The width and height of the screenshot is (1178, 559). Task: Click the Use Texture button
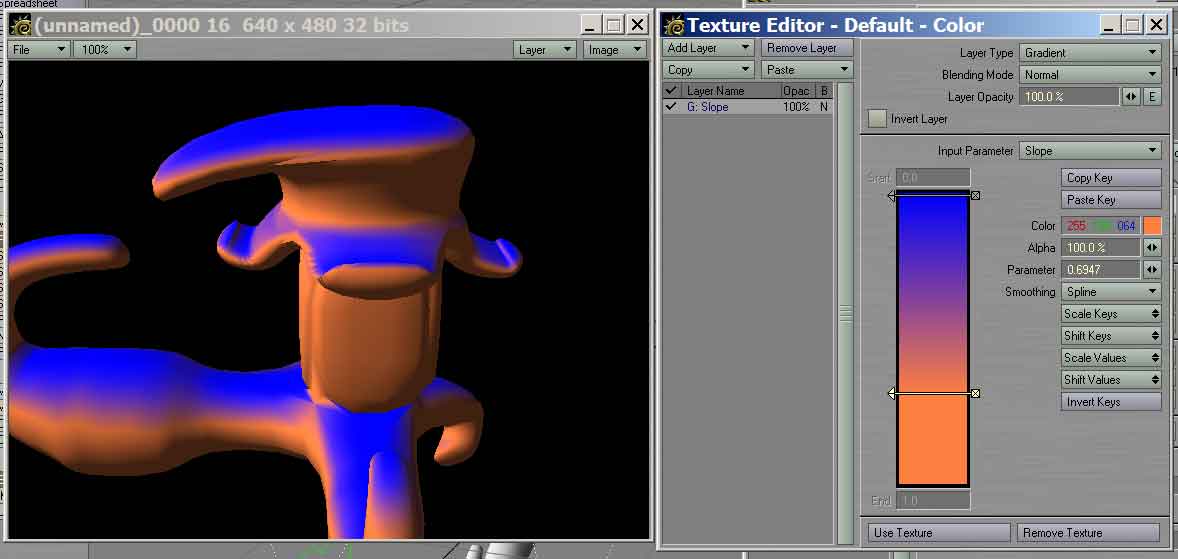[x=939, y=533]
